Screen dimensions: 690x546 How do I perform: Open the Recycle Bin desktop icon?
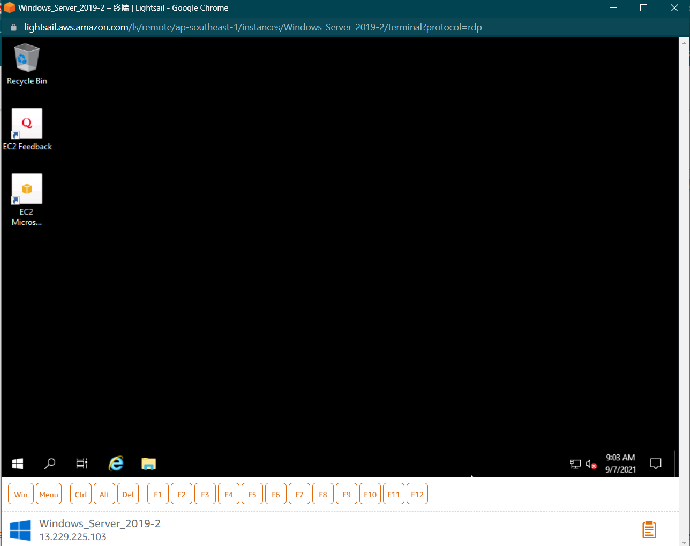click(x=27, y=61)
